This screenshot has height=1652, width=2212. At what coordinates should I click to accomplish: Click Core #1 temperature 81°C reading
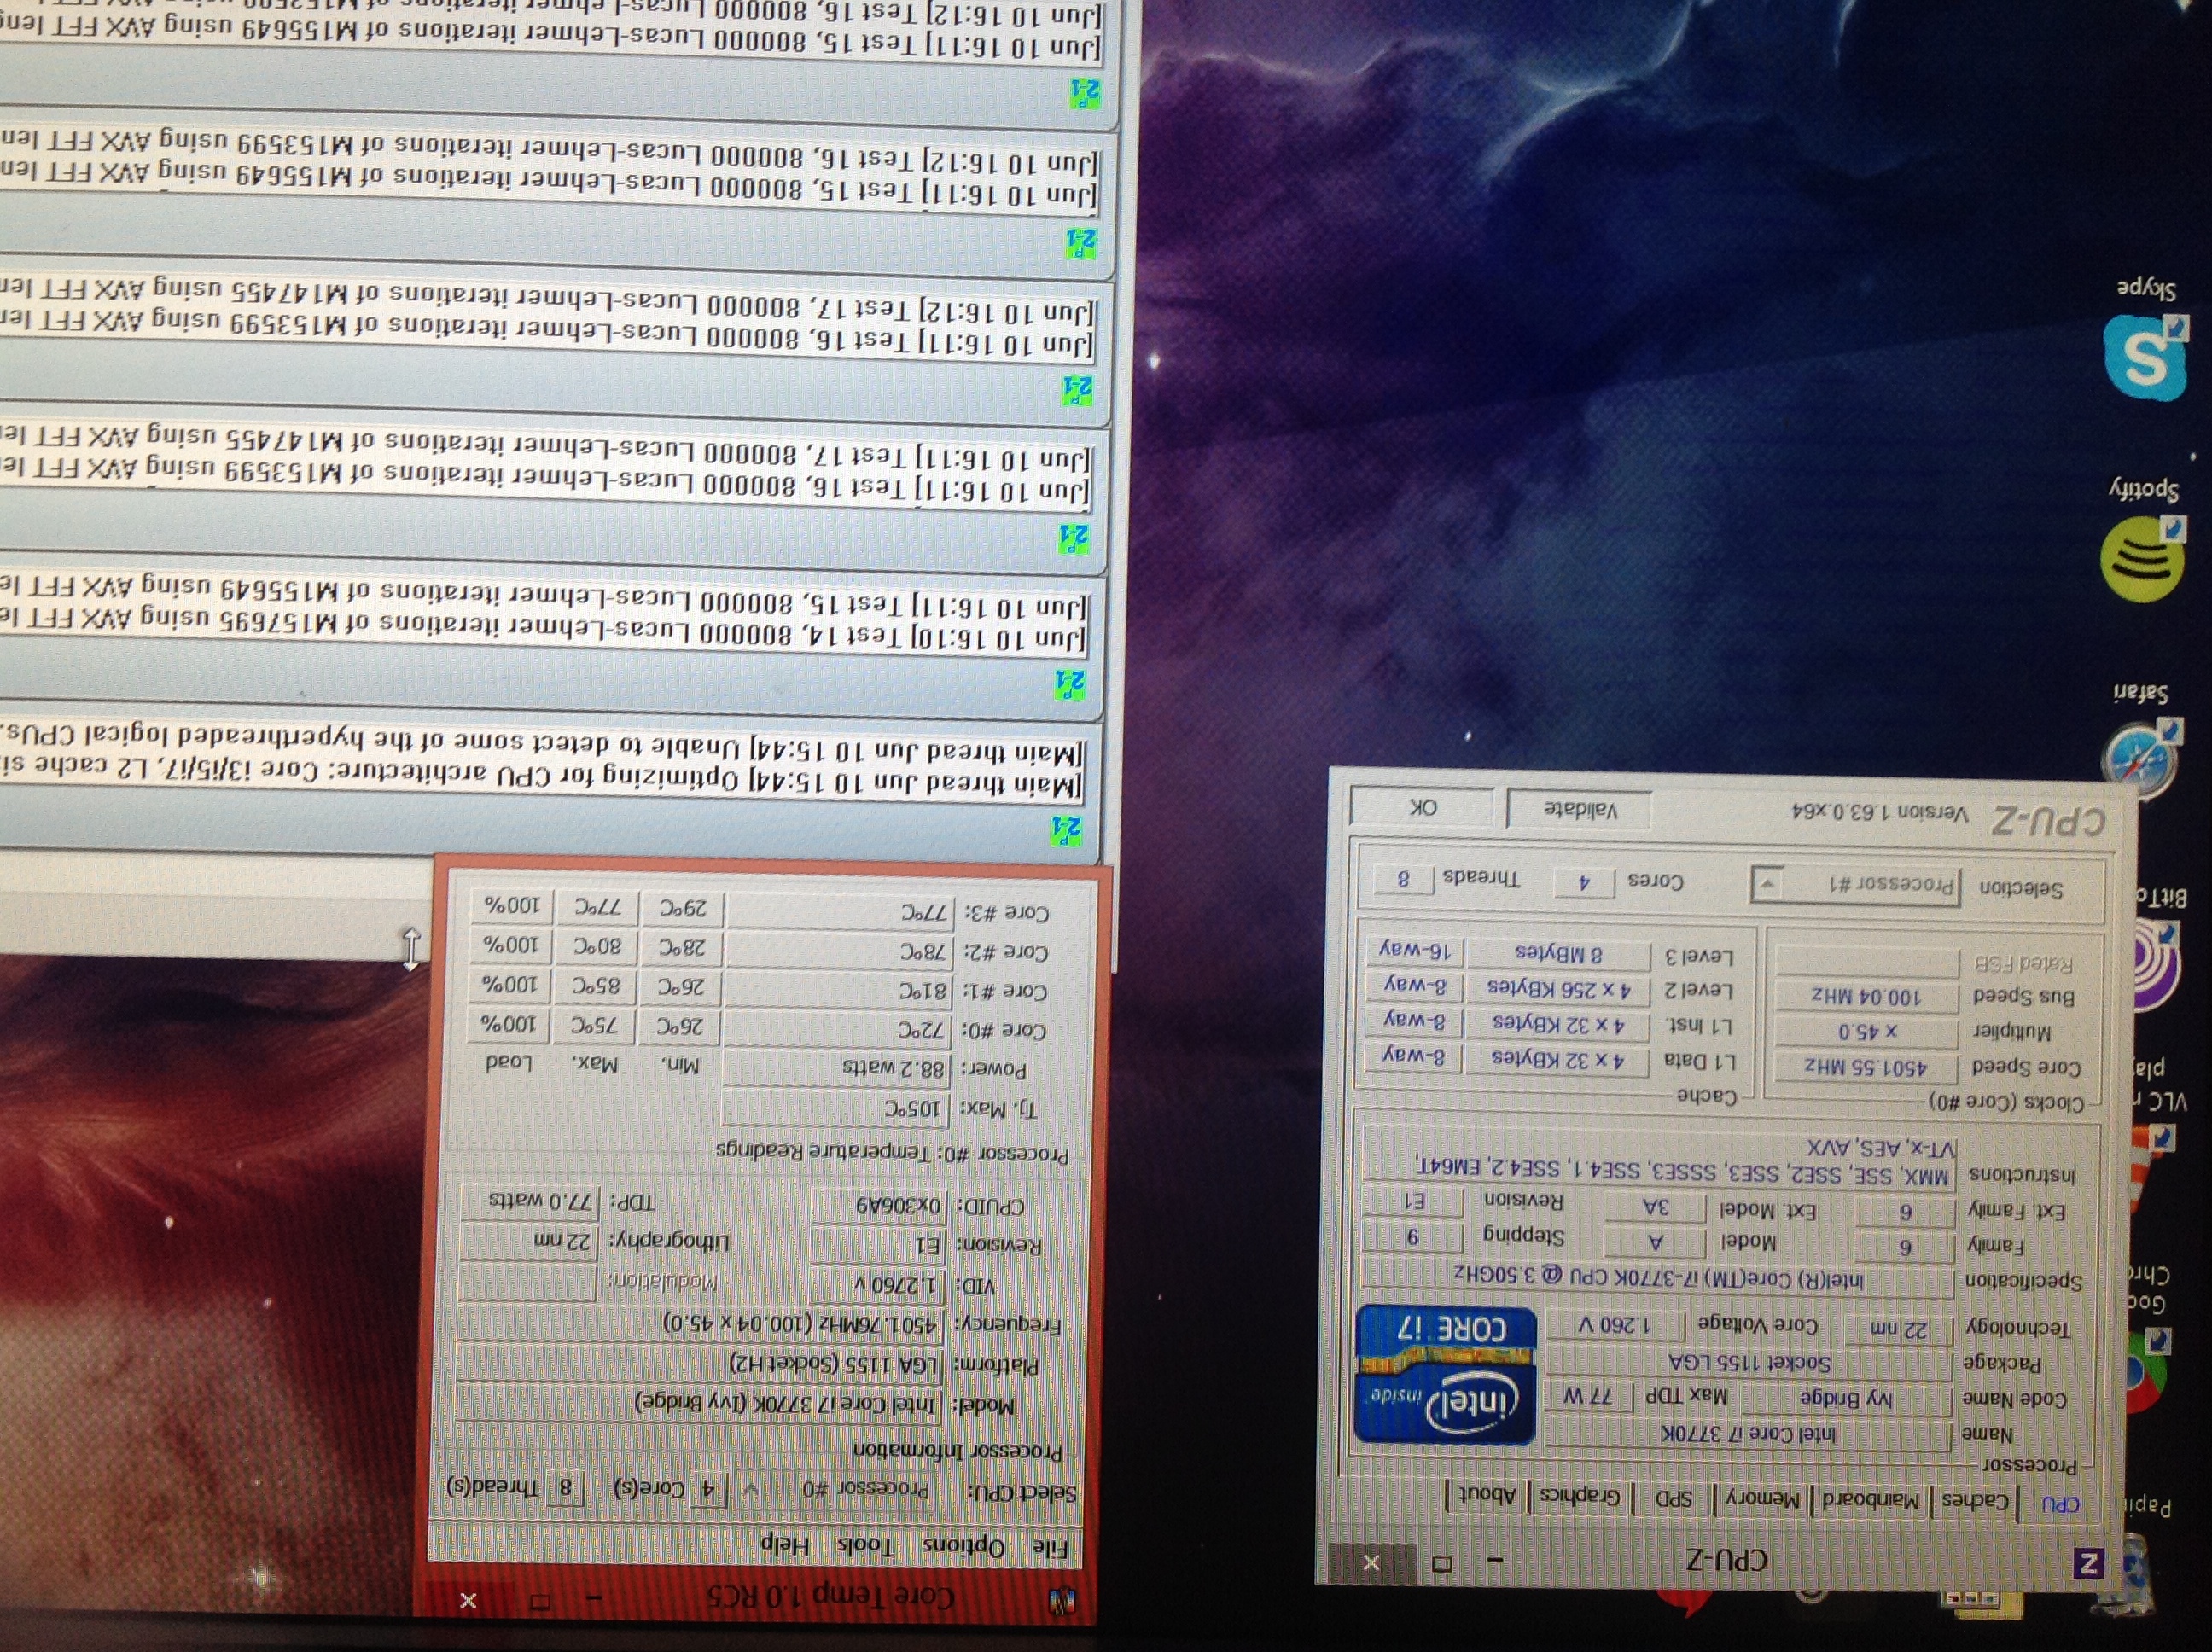click(x=838, y=991)
